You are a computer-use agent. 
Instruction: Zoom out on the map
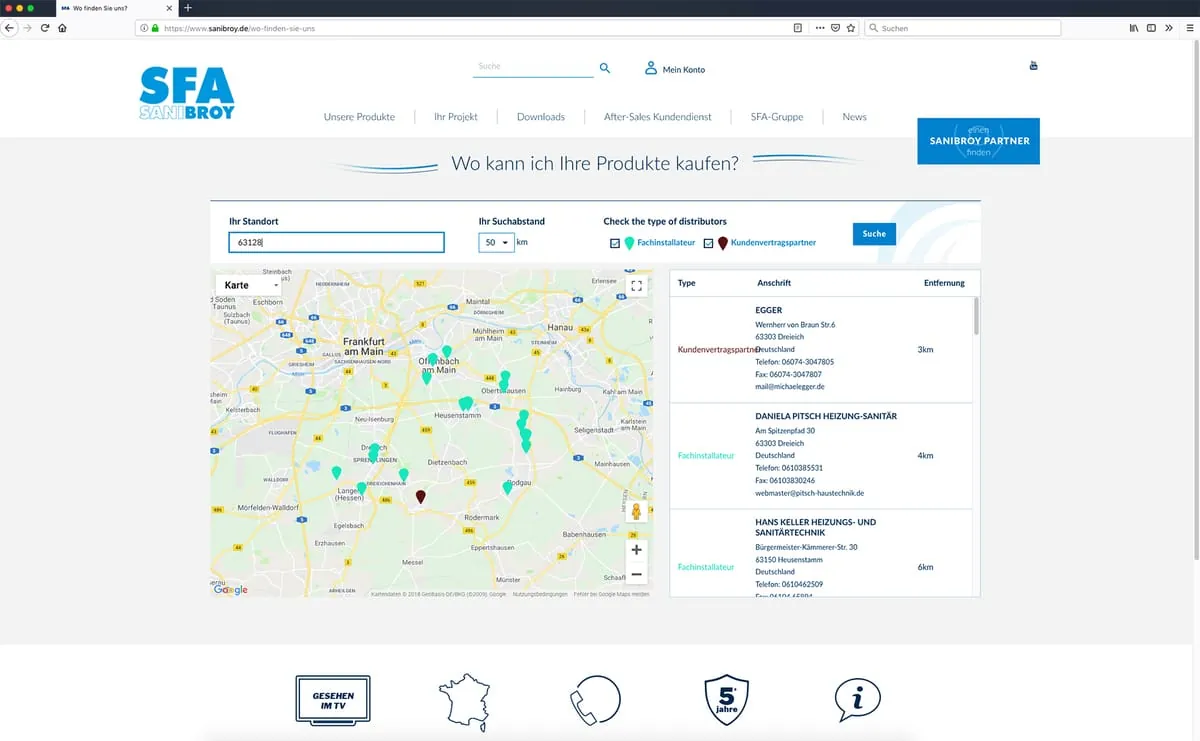tap(636, 574)
